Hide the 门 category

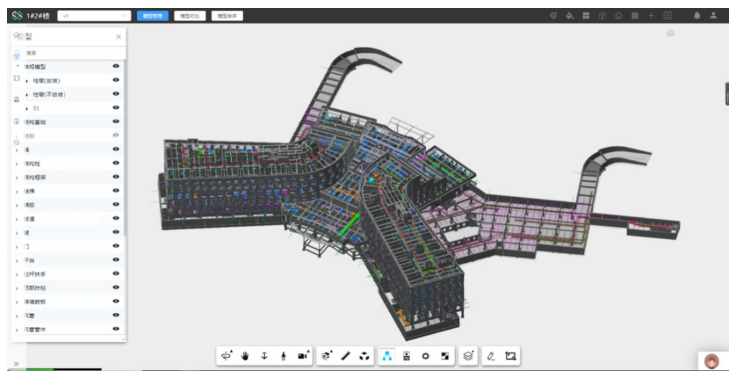tap(116, 246)
